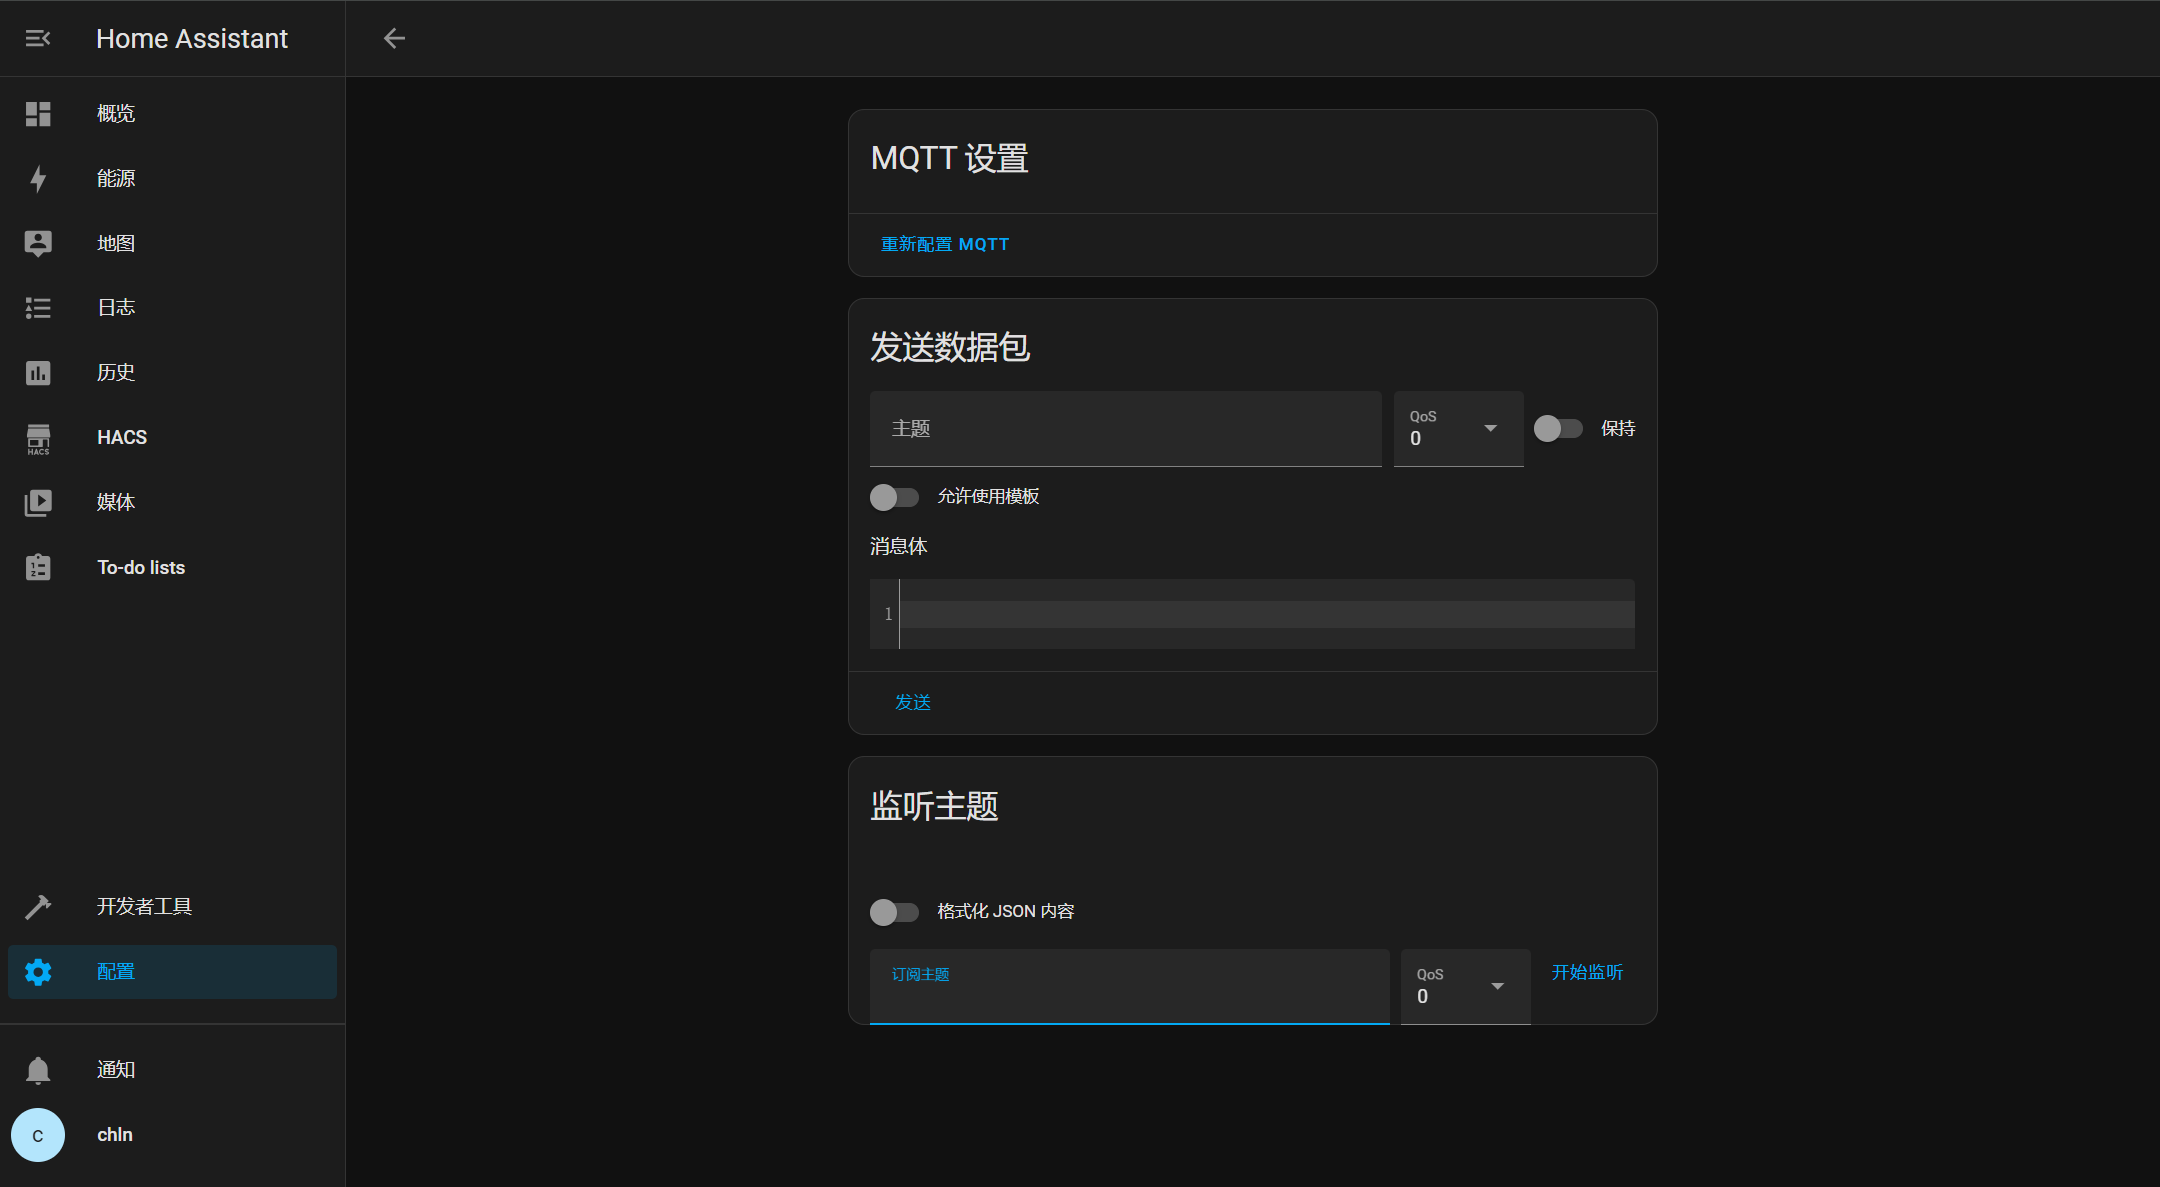The height and width of the screenshot is (1187, 2160).
Task: Click 媒体 label in sidebar
Action: (x=116, y=503)
